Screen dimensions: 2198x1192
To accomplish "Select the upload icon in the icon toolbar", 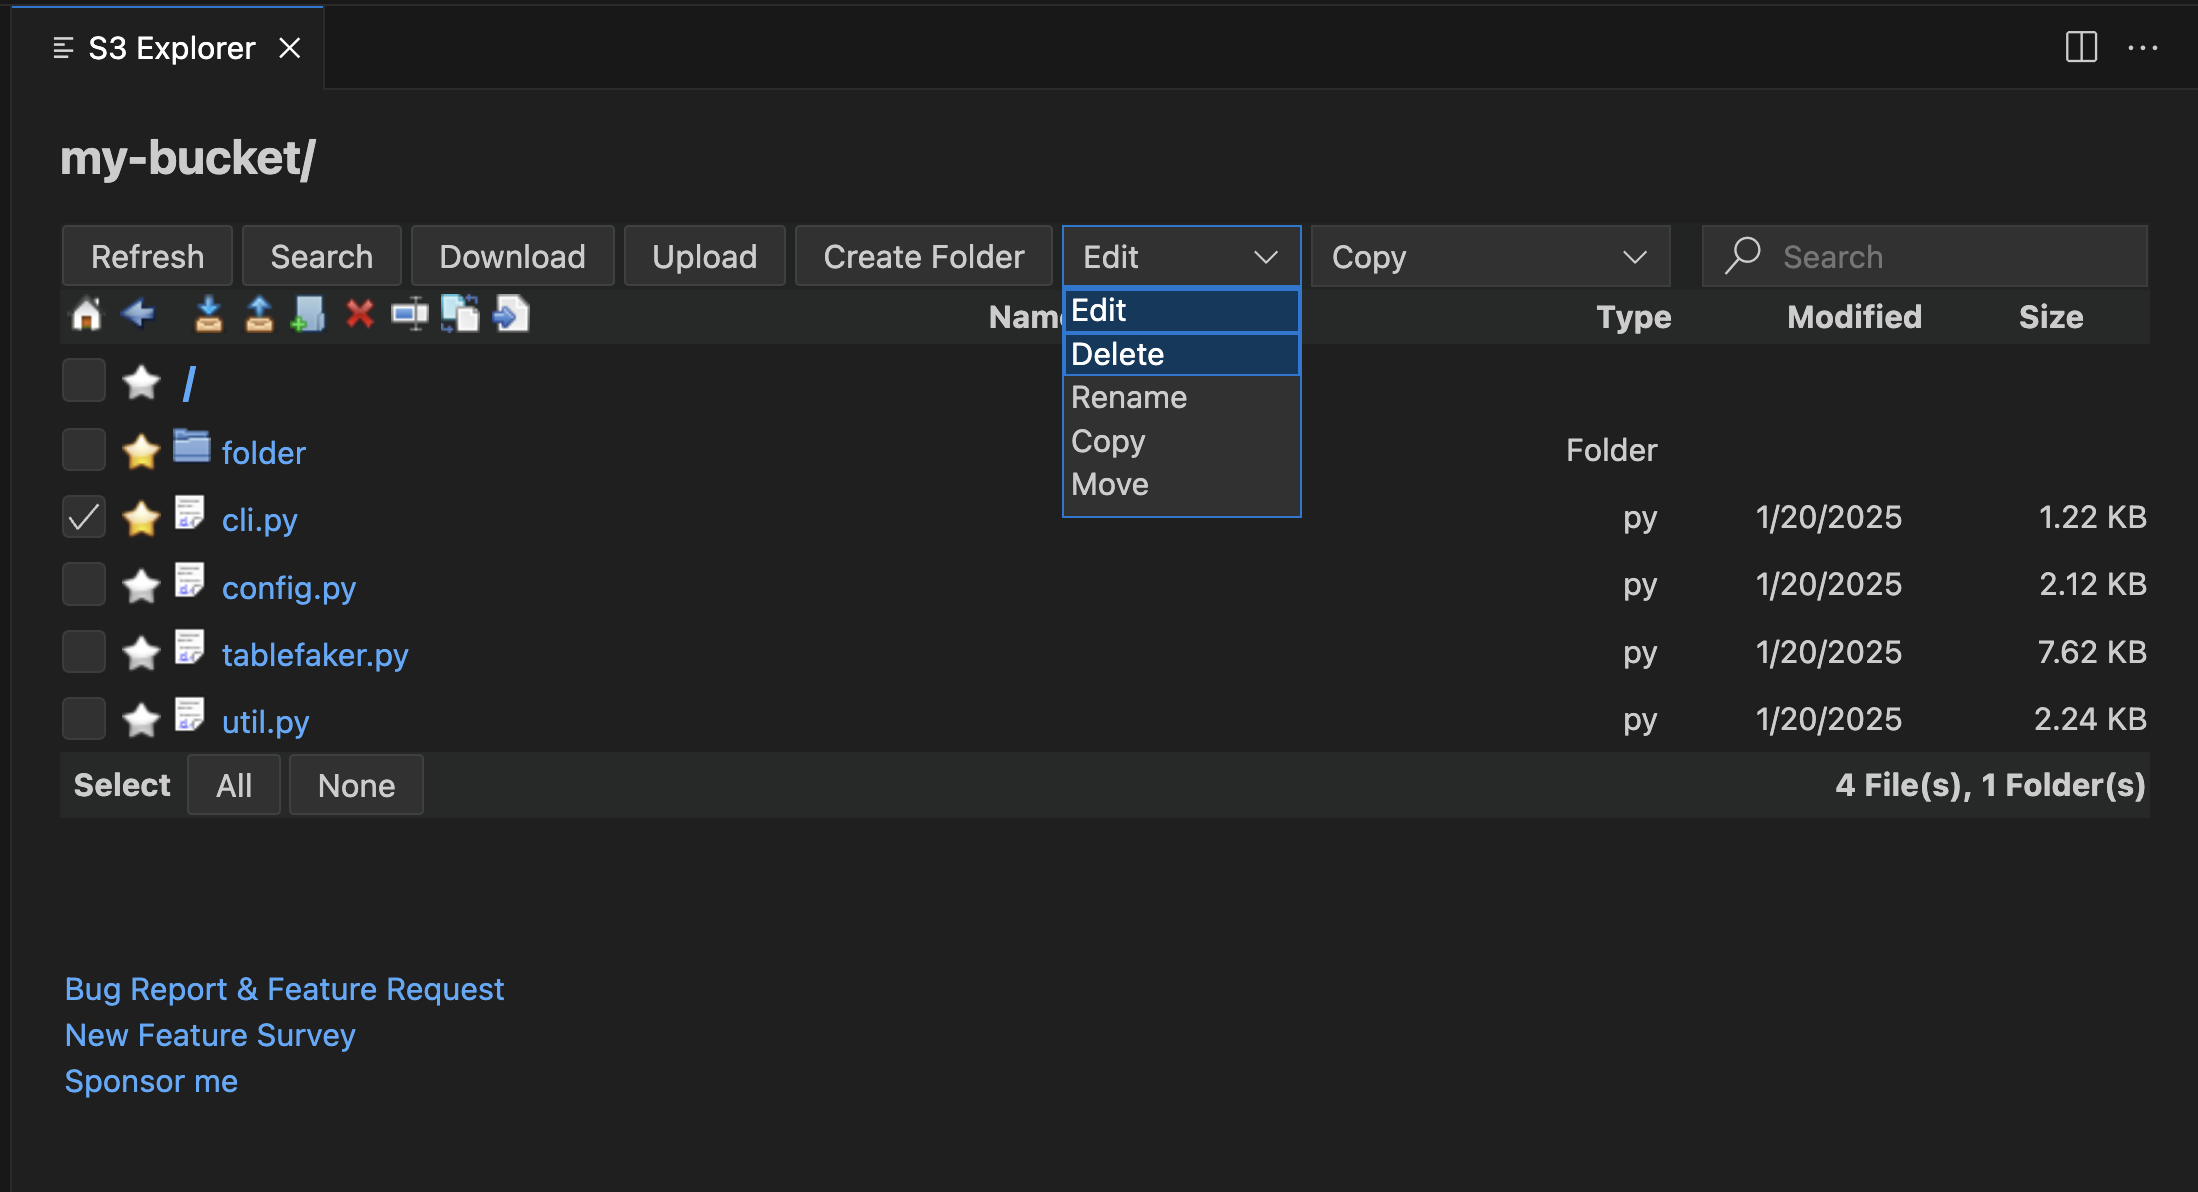I will tap(258, 314).
